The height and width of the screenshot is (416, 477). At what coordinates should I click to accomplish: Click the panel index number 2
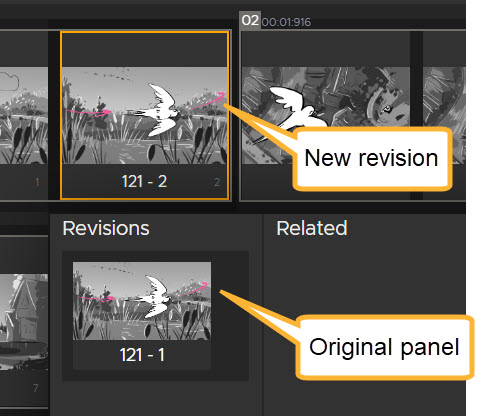pyautogui.click(x=217, y=182)
